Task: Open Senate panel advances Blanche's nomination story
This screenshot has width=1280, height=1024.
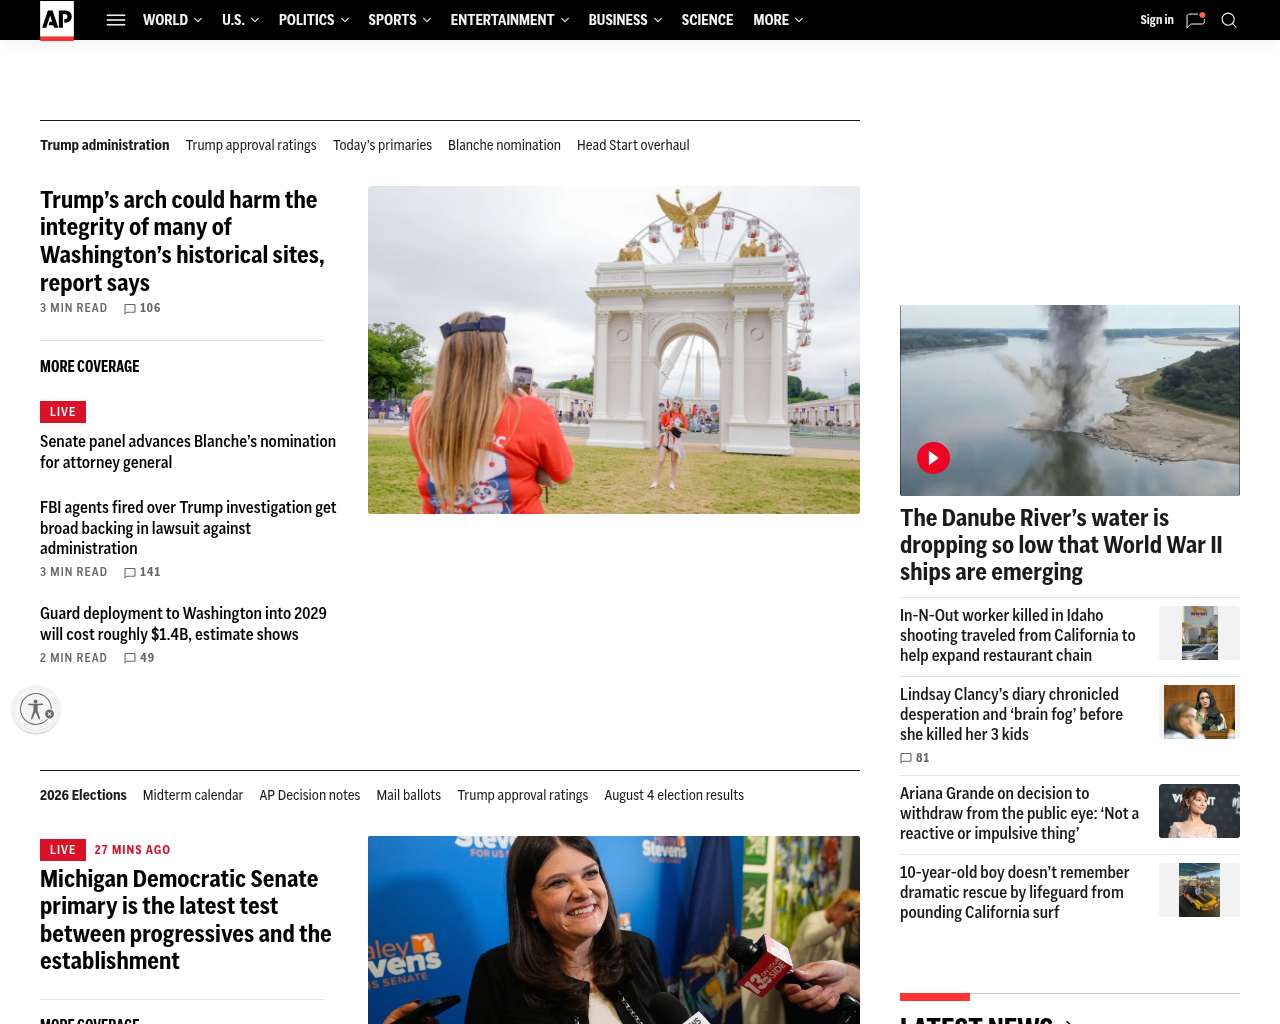Action: click(x=188, y=452)
